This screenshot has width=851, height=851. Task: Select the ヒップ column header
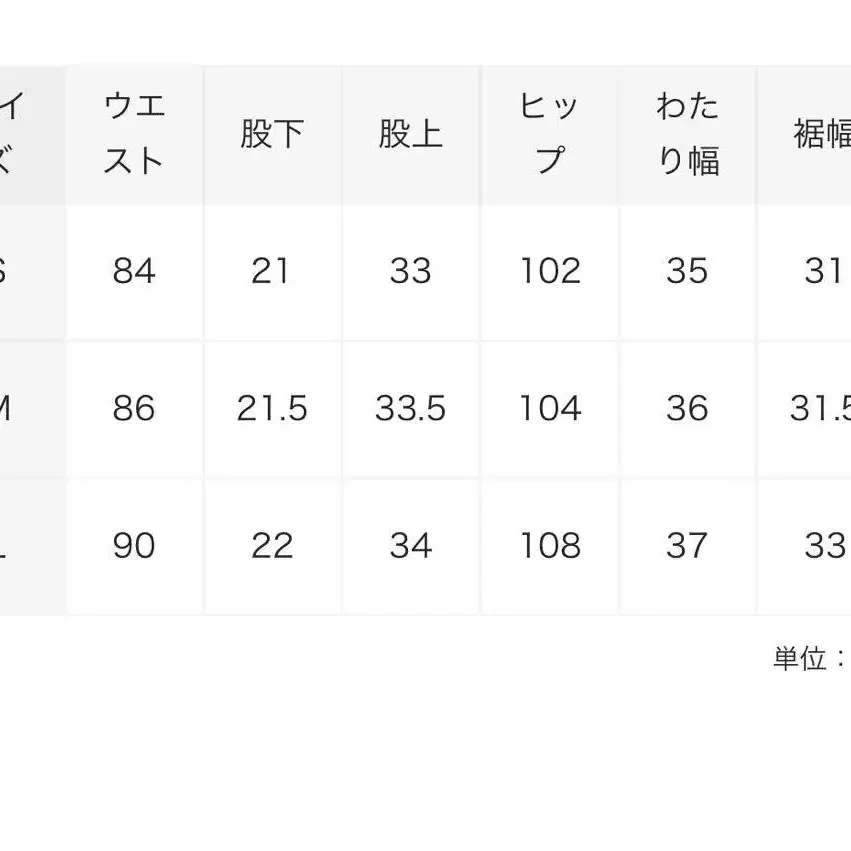coord(549,134)
